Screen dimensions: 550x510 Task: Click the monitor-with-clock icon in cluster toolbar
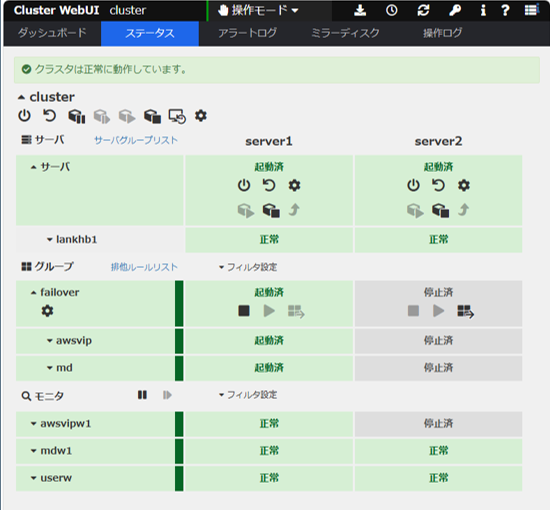point(177,116)
